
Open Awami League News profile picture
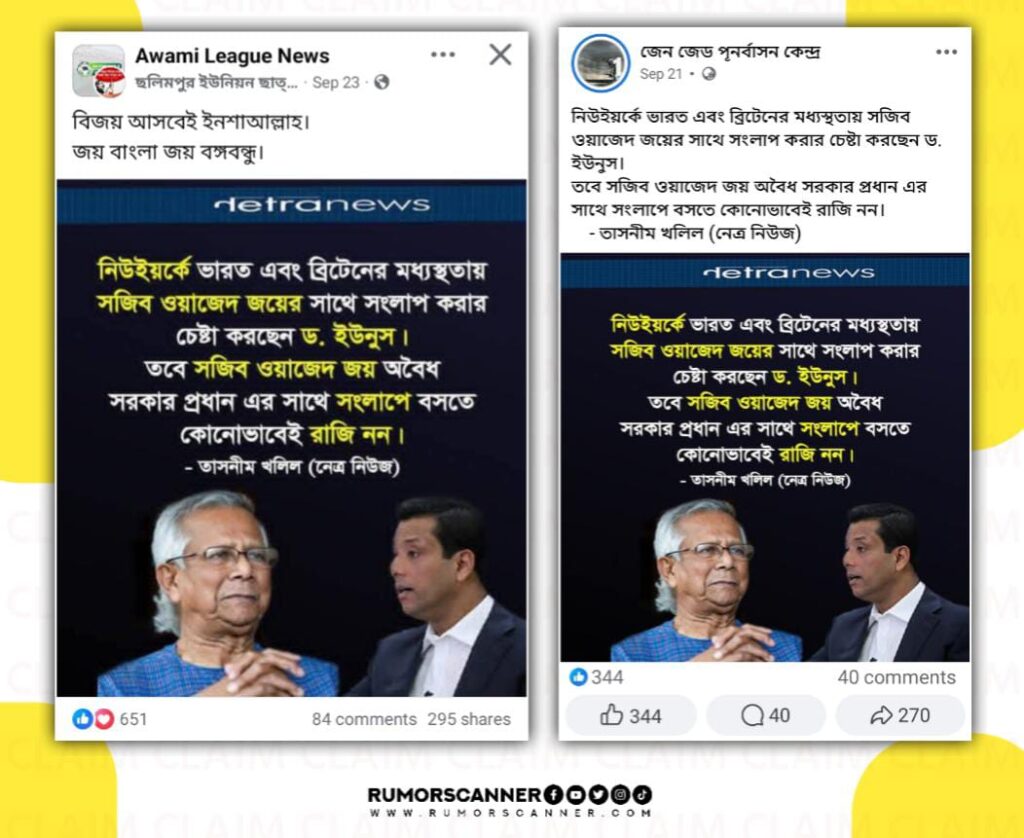[99, 71]
